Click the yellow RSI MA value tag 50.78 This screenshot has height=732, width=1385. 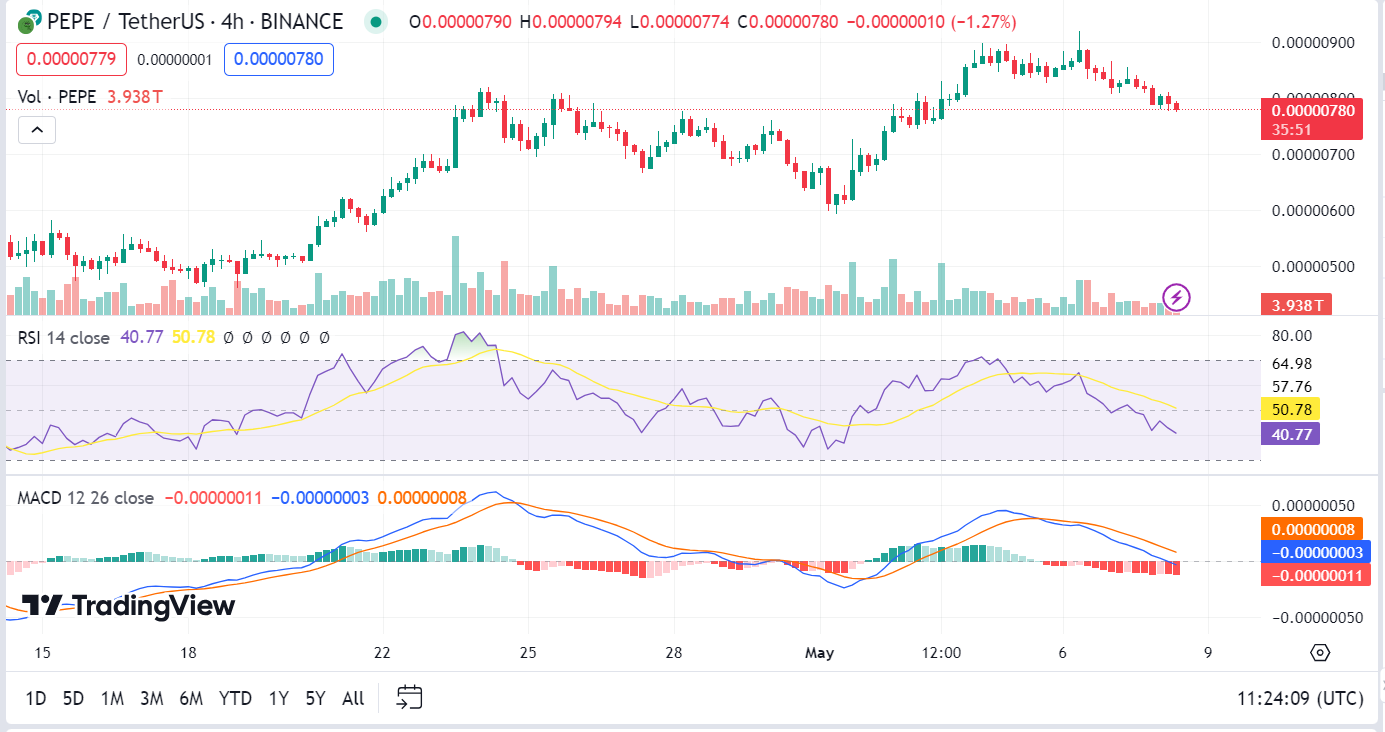[x=1291, y=409]
